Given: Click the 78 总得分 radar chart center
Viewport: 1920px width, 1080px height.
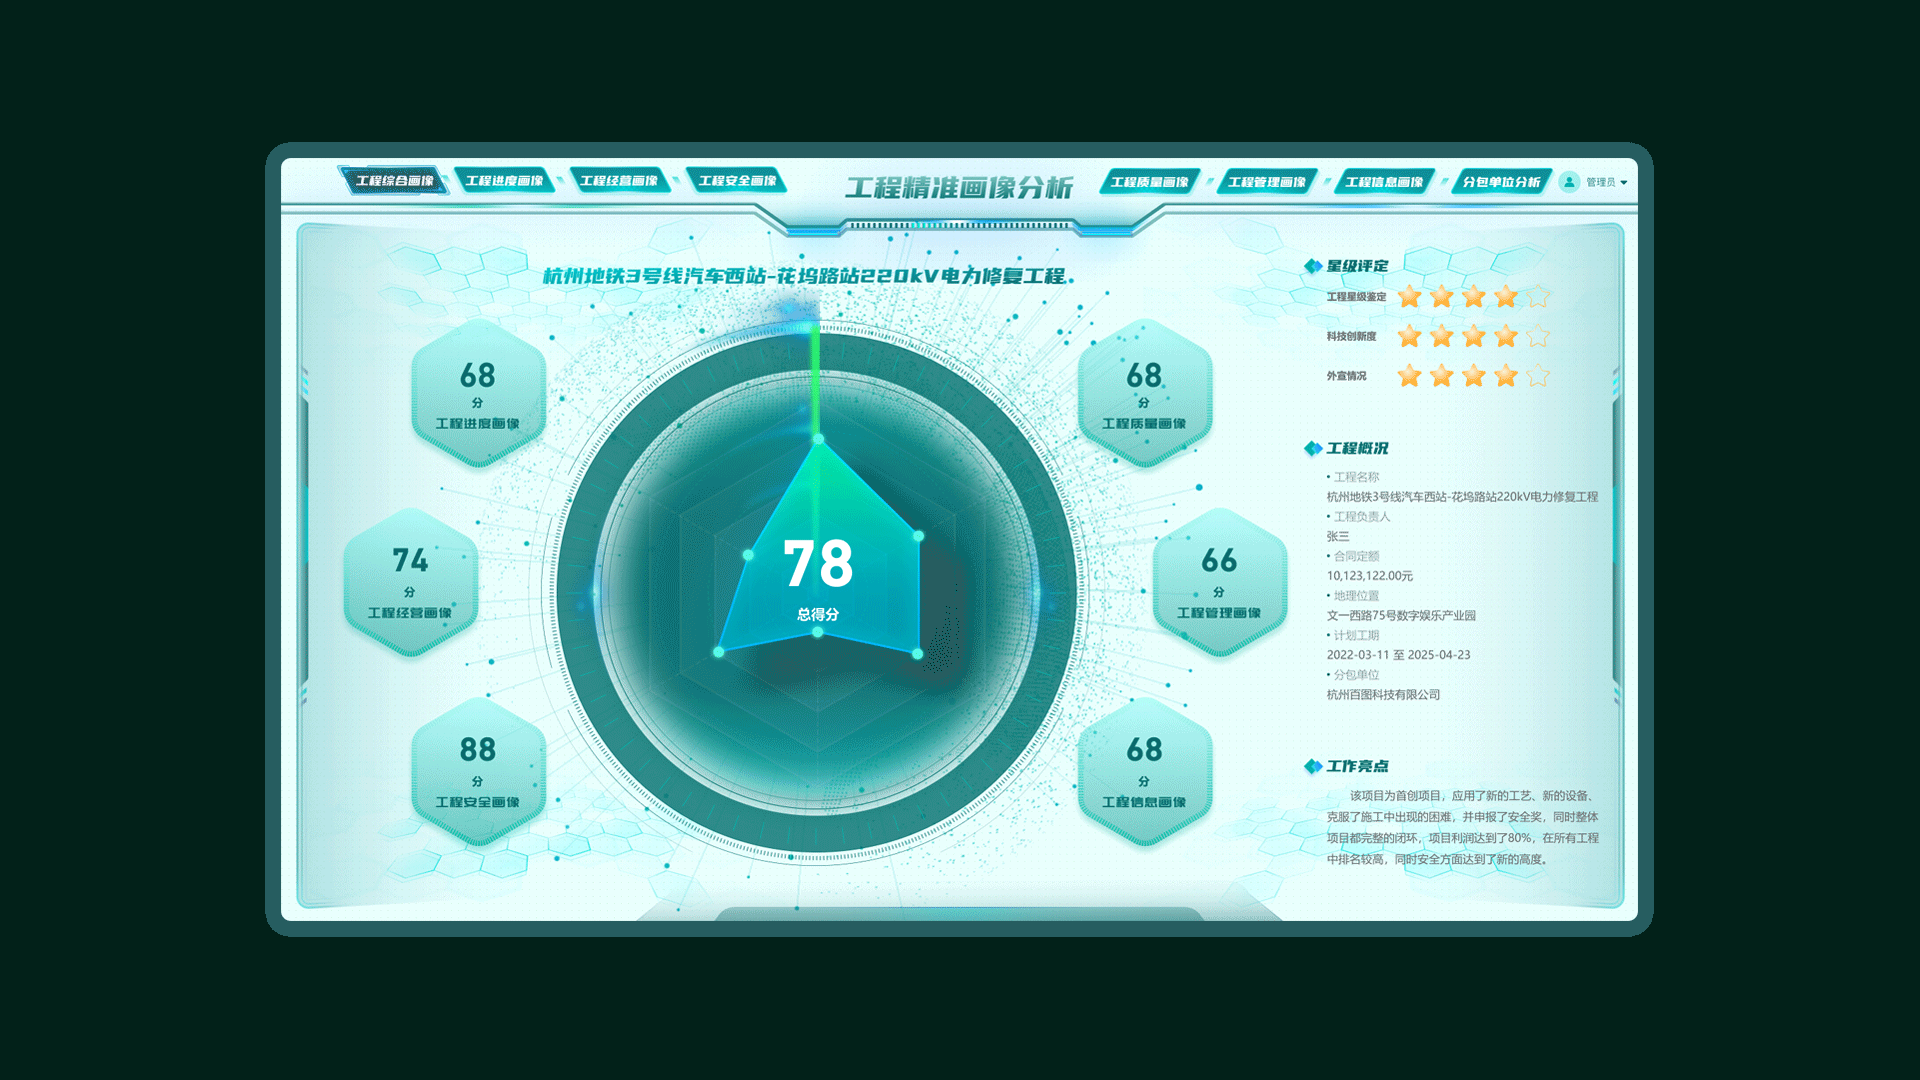Looking at the screenshot, I should 818,575.
